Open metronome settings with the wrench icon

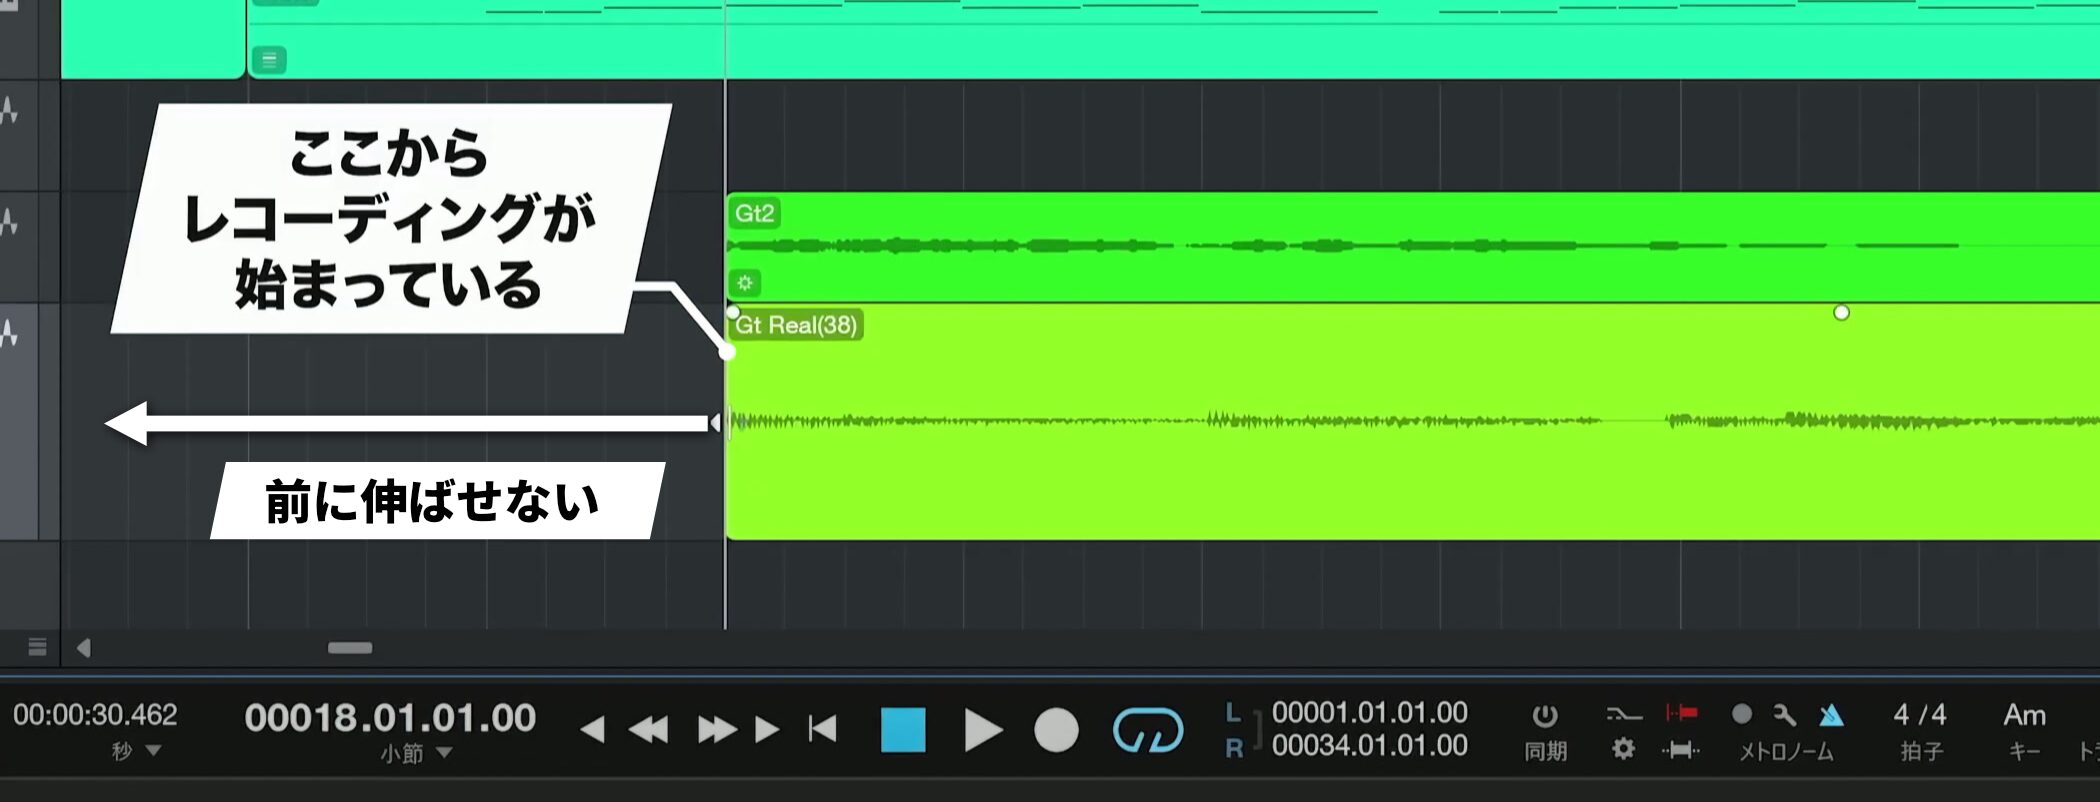coord(1785,715)
